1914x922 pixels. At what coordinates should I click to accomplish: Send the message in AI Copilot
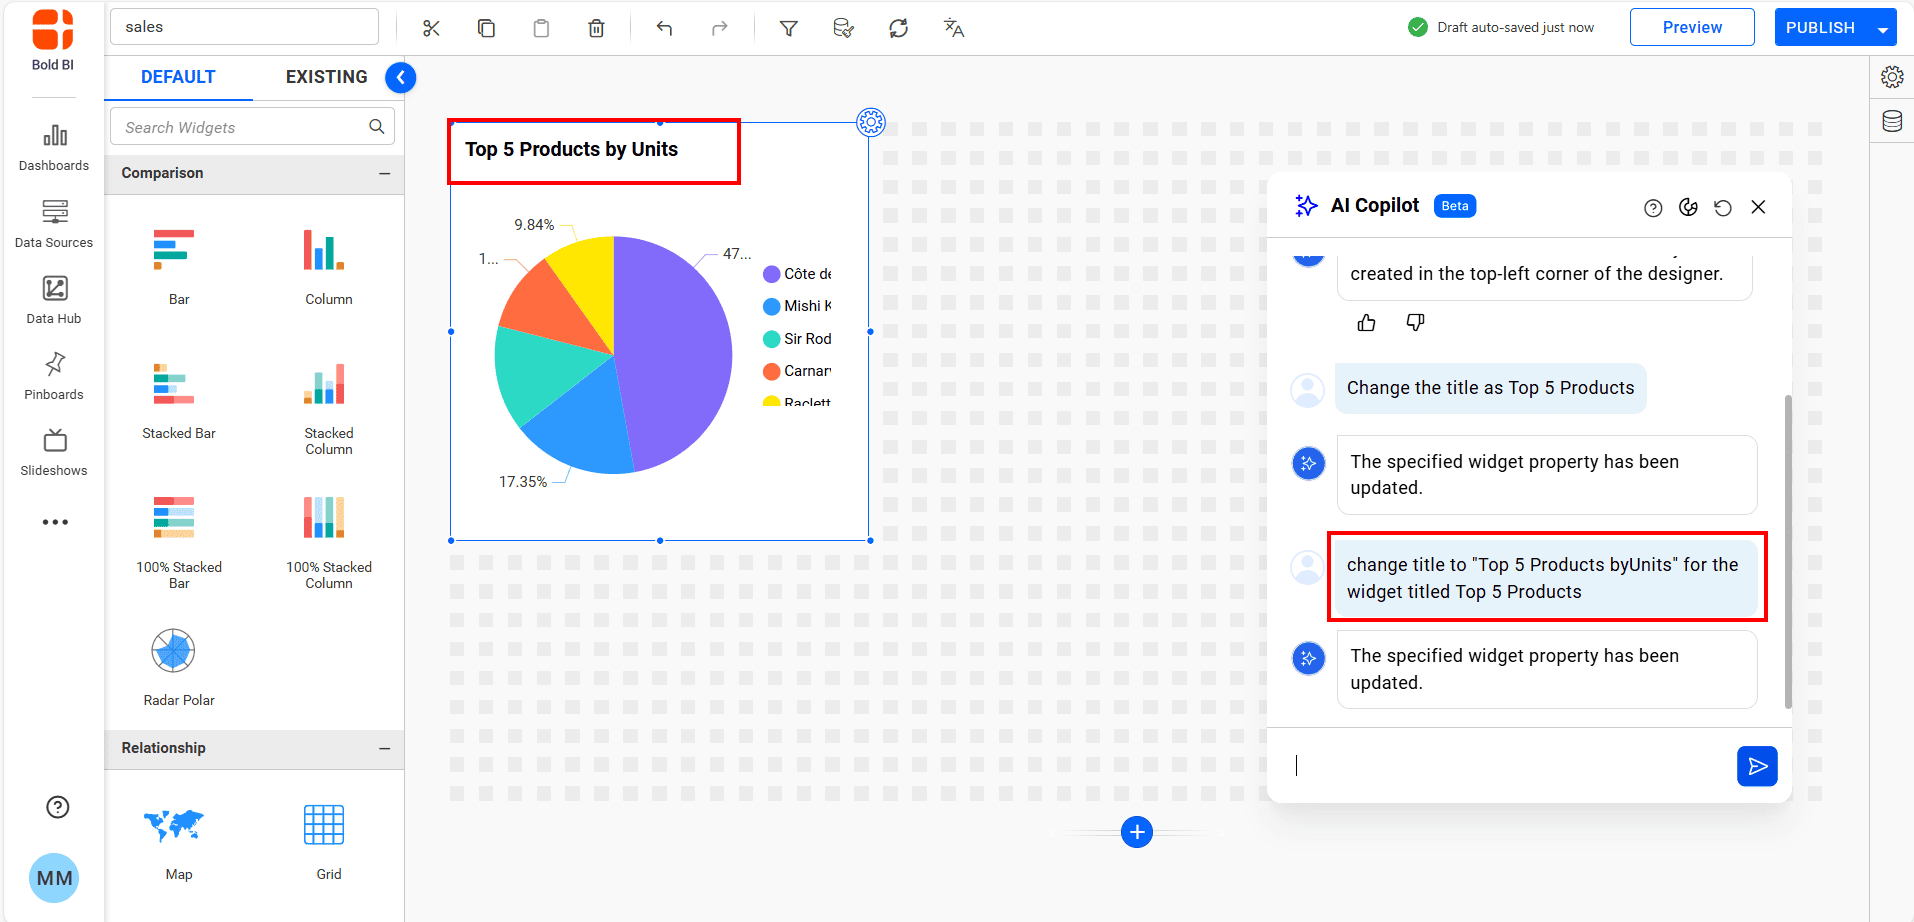click(1758, 766)
